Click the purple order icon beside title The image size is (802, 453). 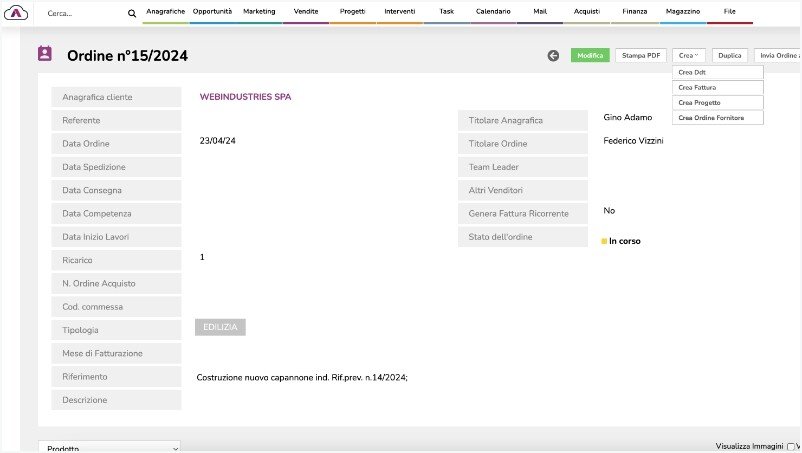pos(45,55)
